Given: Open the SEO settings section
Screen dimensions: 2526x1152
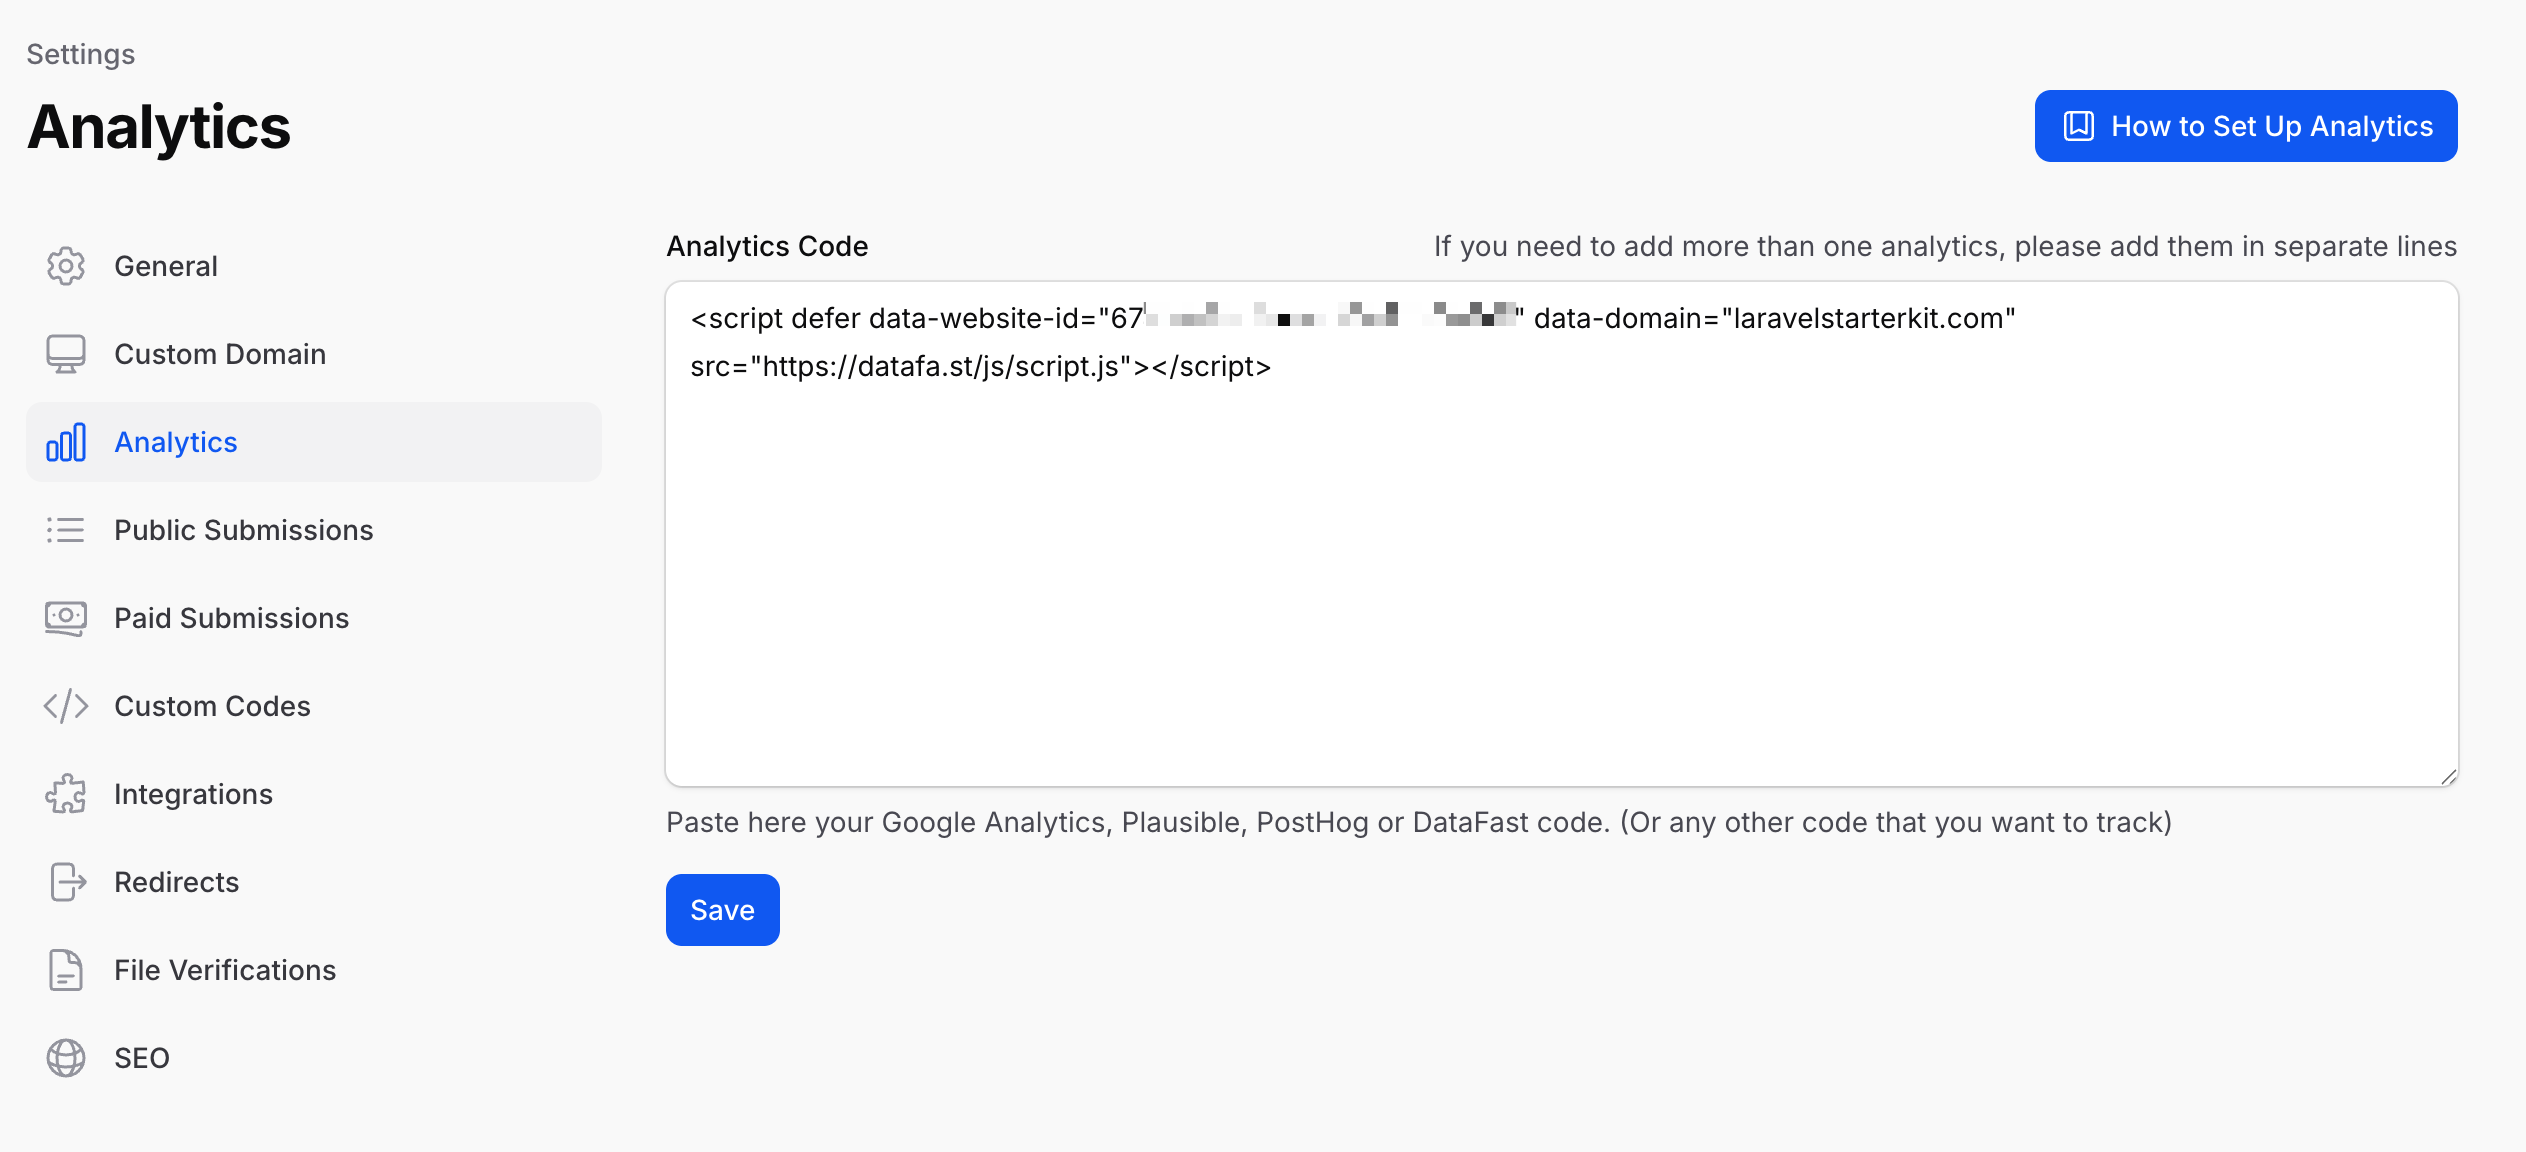Looking at the screenshot, I should 141,1057.
